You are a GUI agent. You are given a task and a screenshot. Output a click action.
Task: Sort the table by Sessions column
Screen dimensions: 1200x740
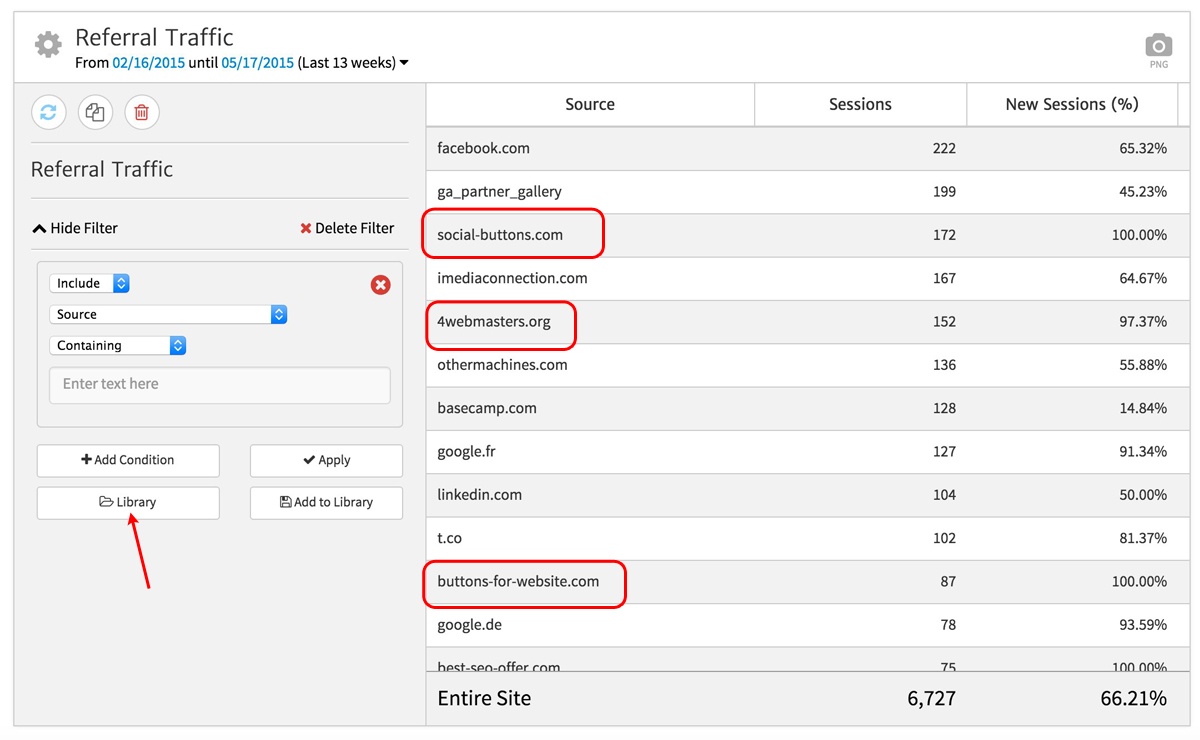click(860, 103)
